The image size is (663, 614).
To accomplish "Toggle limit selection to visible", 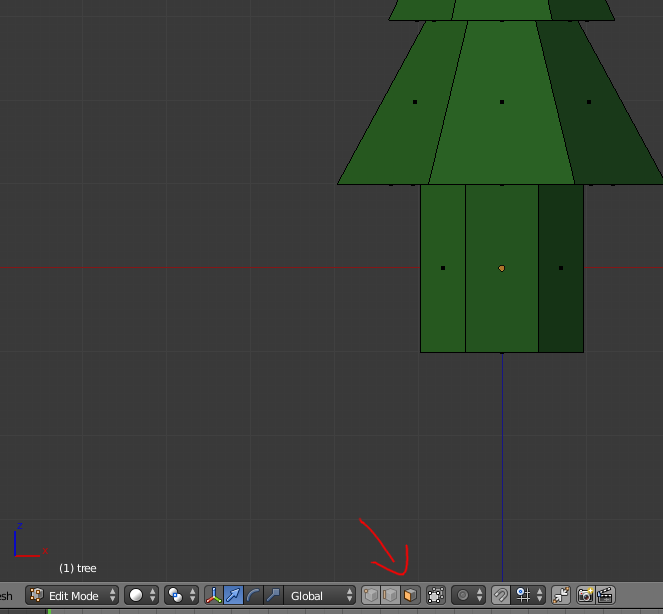I will click(x=436, y=595).
